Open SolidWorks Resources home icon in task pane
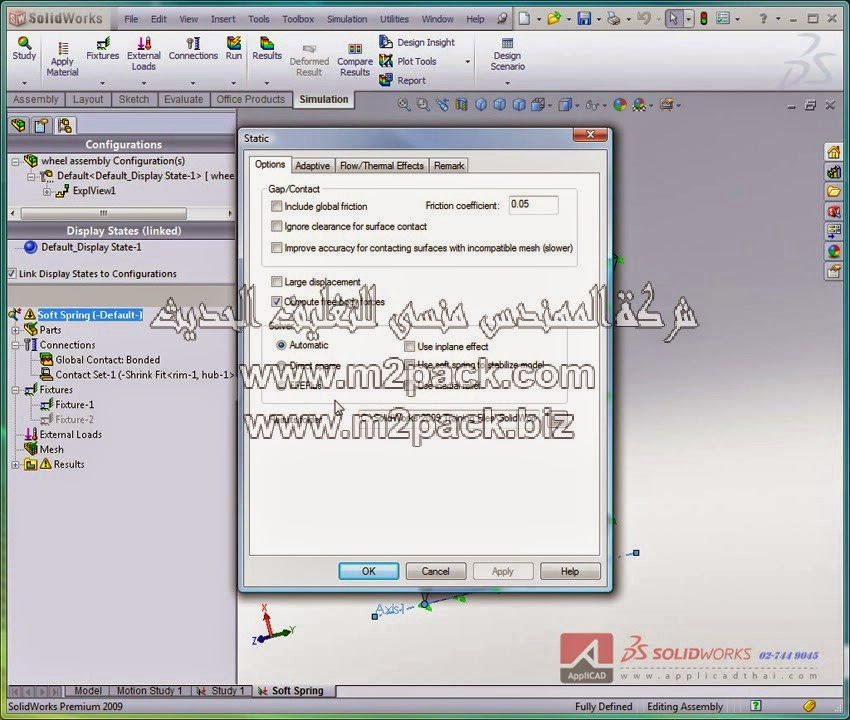850x720 pixels. pyautogui.click(x=833, y=152)
